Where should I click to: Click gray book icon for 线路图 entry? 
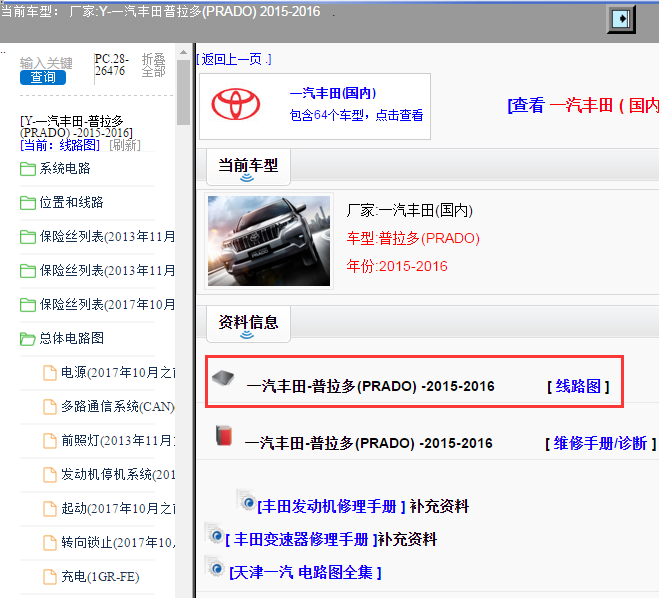pyautogui.click(x=223, y=378)
